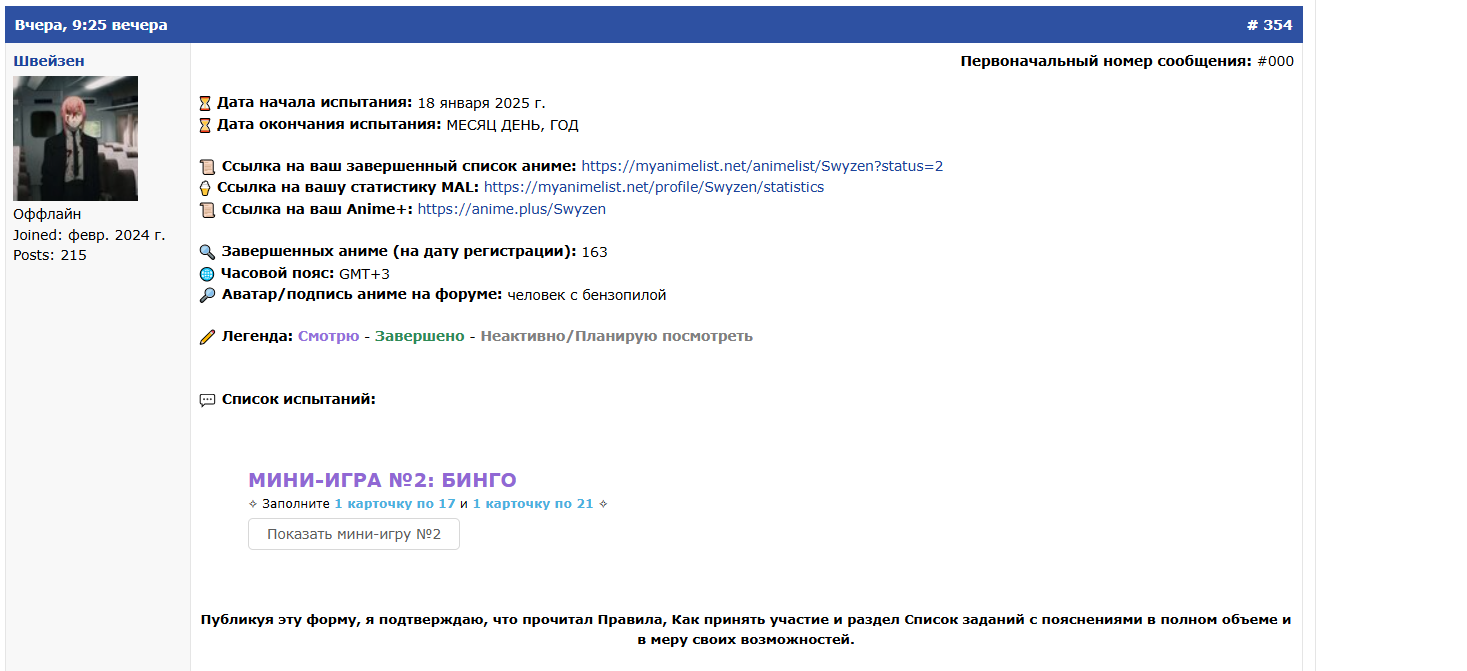Click the post timestamp 'Вчера, 9:25 вечера'

(91, 25)
